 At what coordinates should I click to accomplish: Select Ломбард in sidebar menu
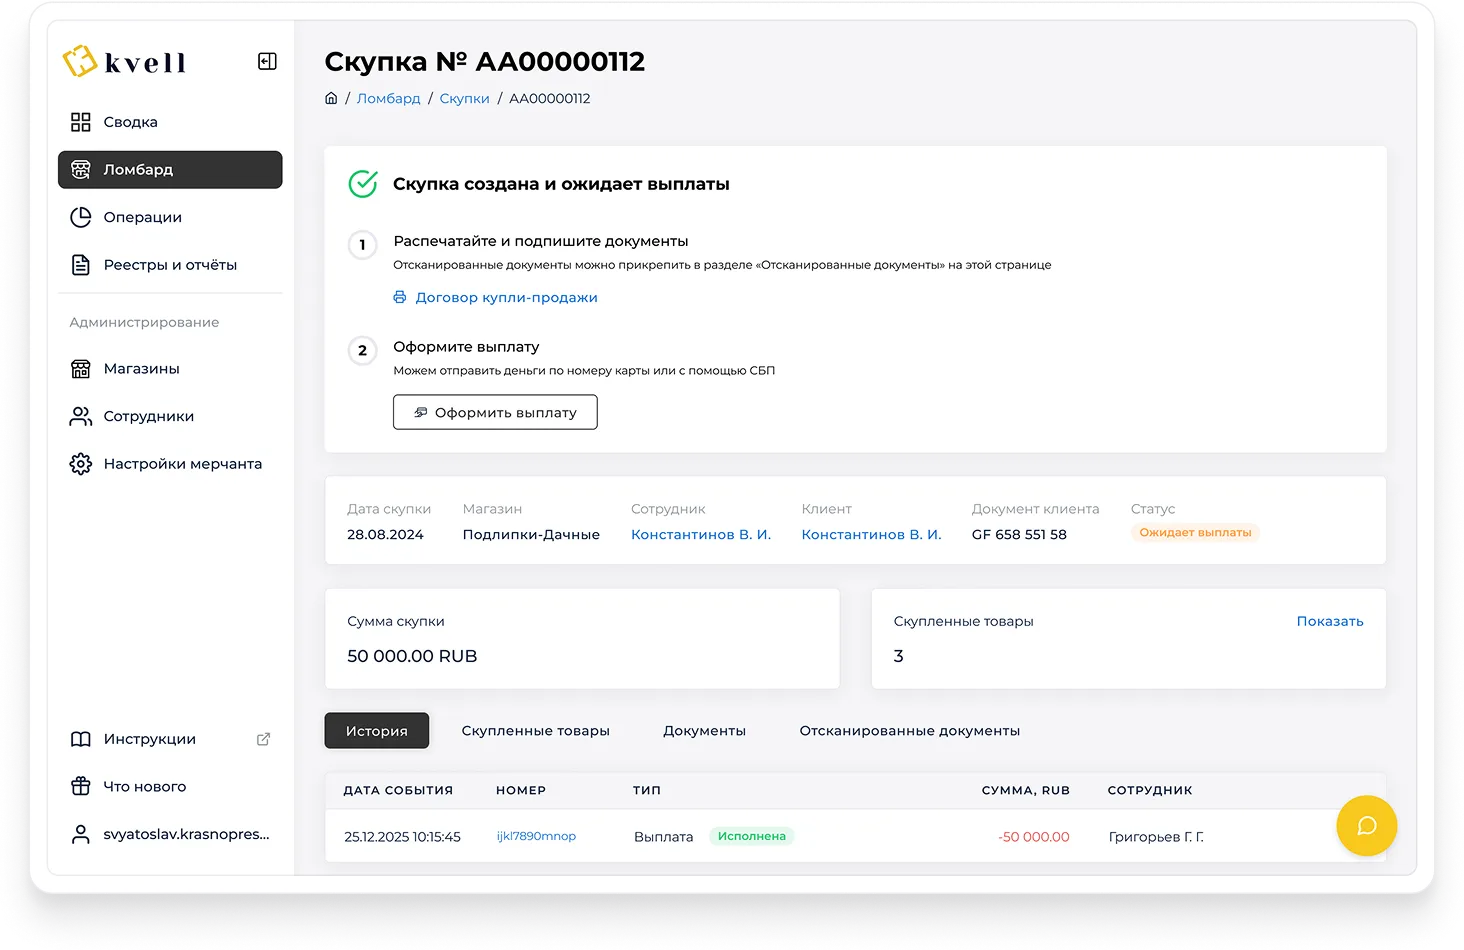click(170, 170)
